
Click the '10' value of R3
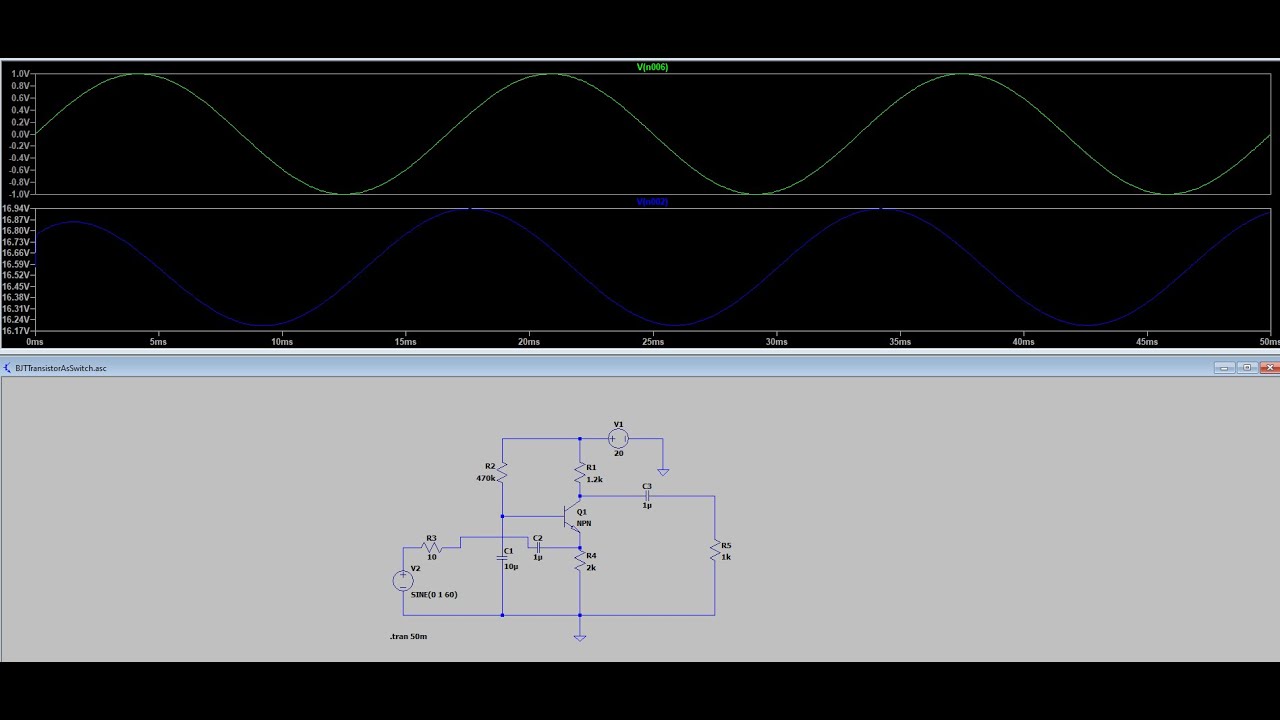click(432, 557)
